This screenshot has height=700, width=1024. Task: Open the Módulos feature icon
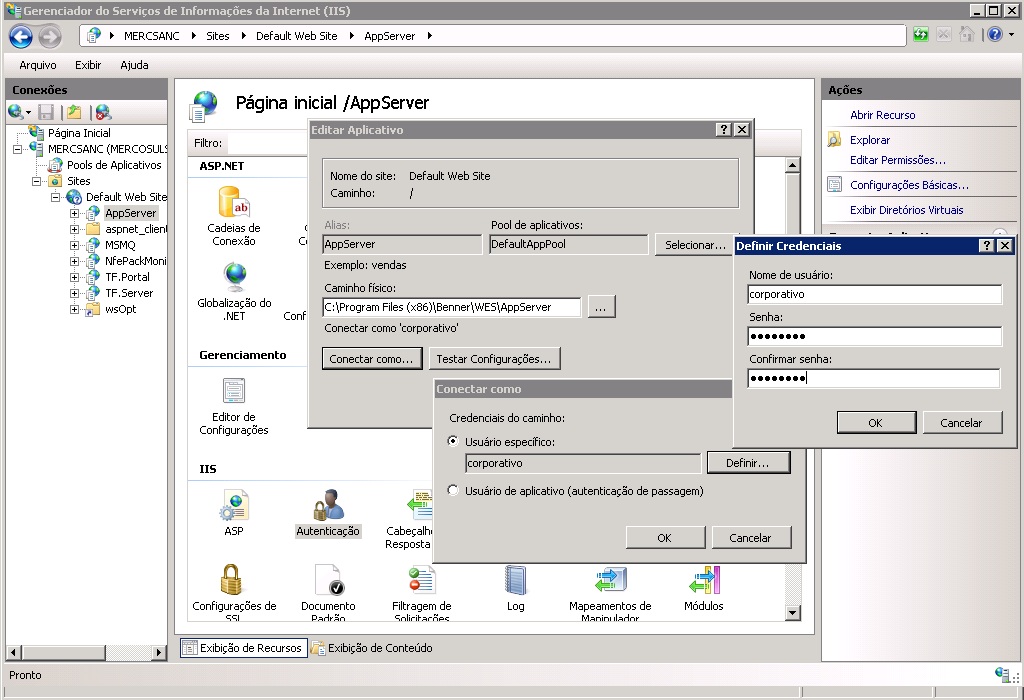point(703,581)
